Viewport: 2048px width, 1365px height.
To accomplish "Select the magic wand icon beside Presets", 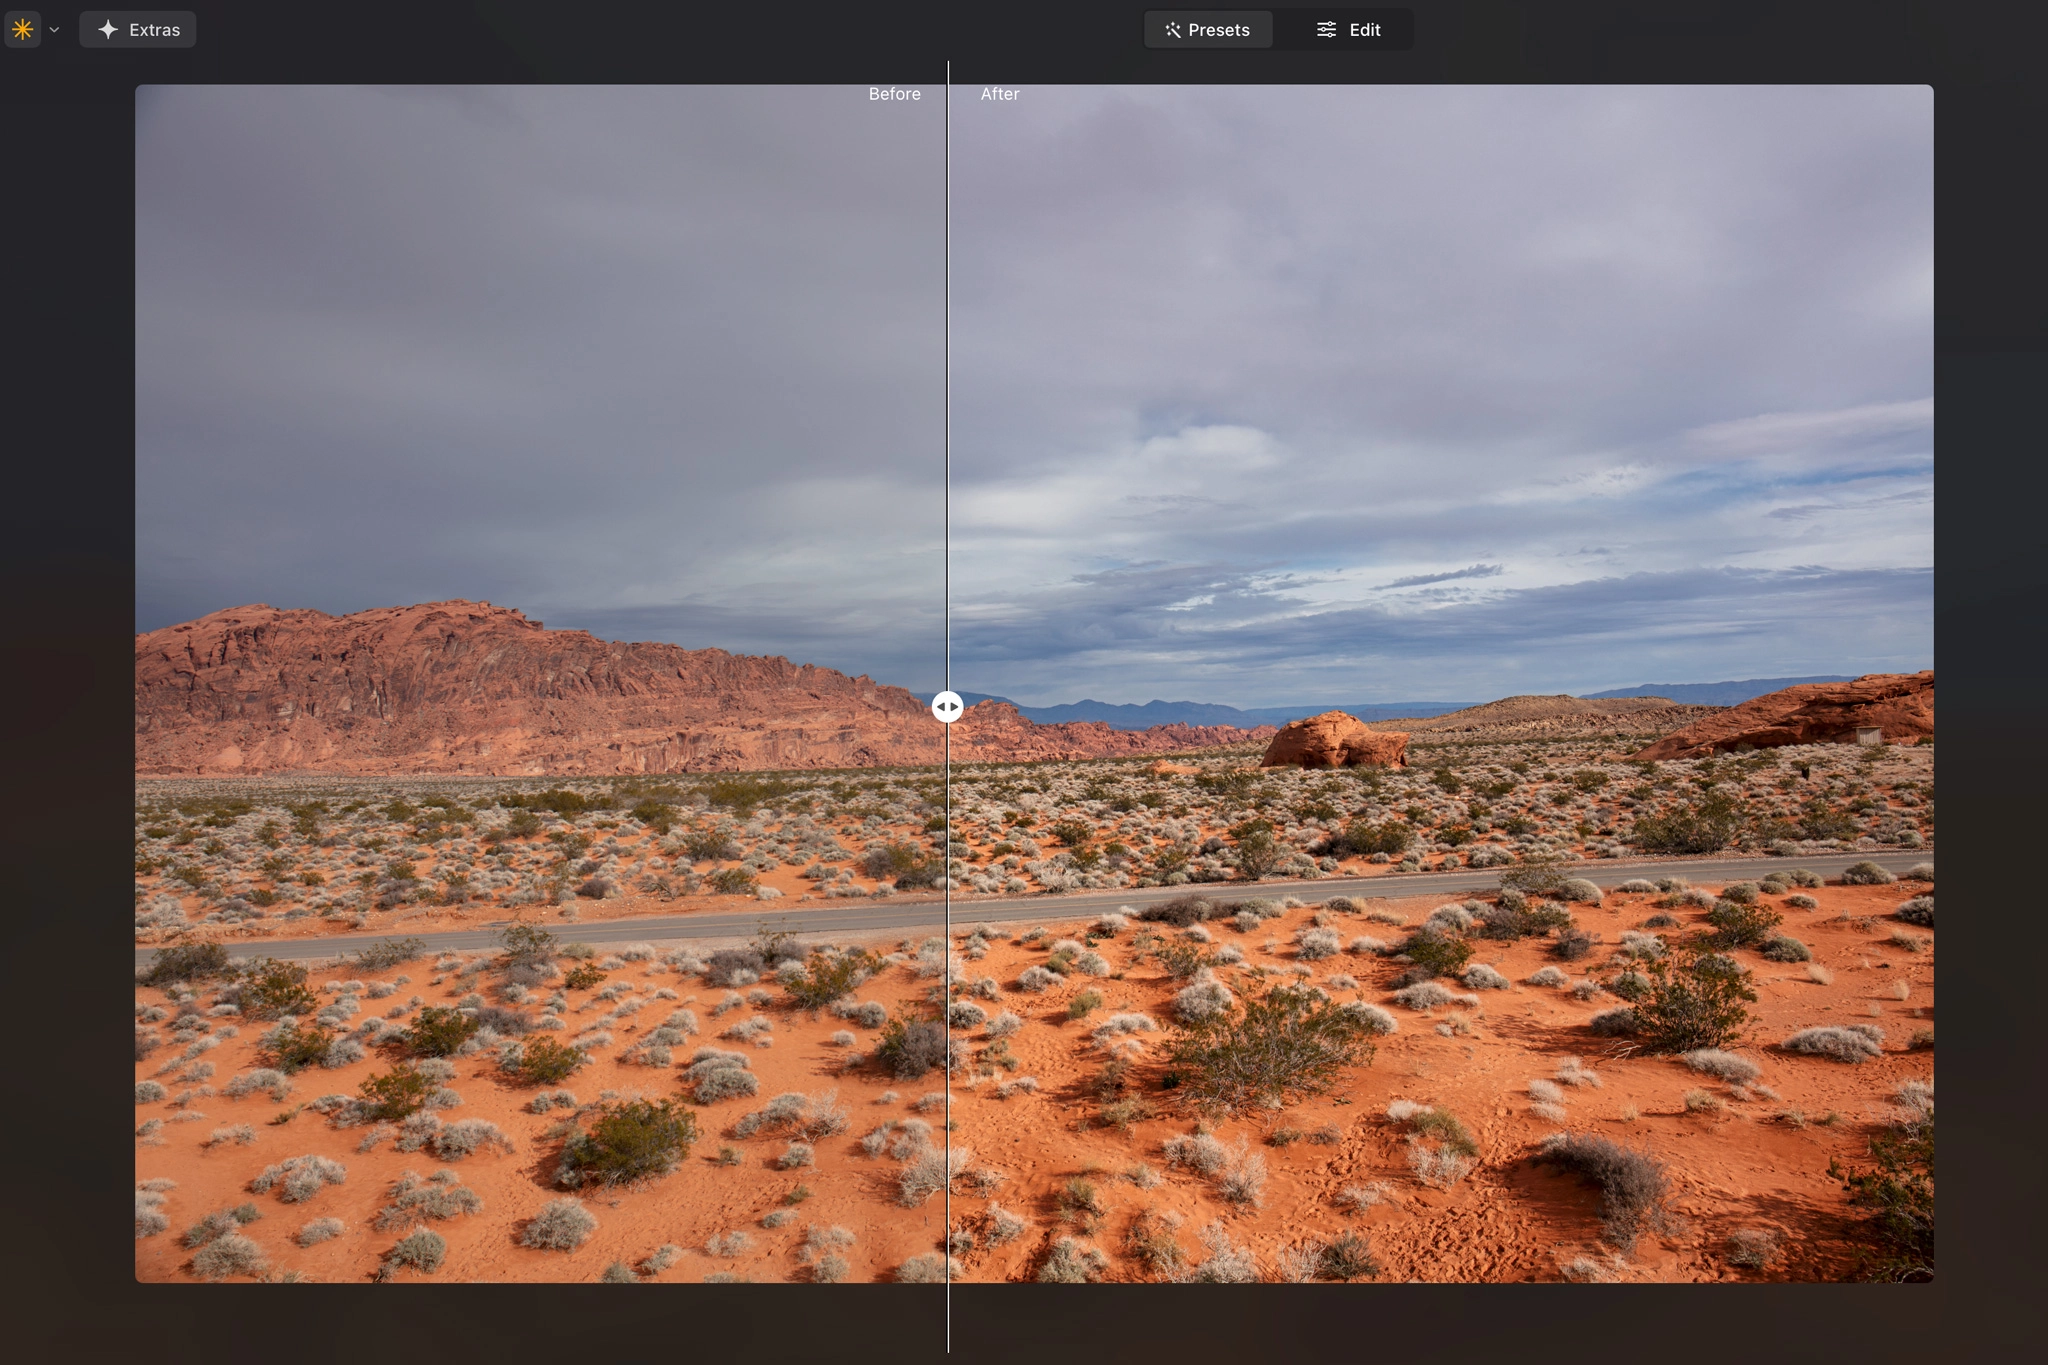I will [x=1174, y=29].
